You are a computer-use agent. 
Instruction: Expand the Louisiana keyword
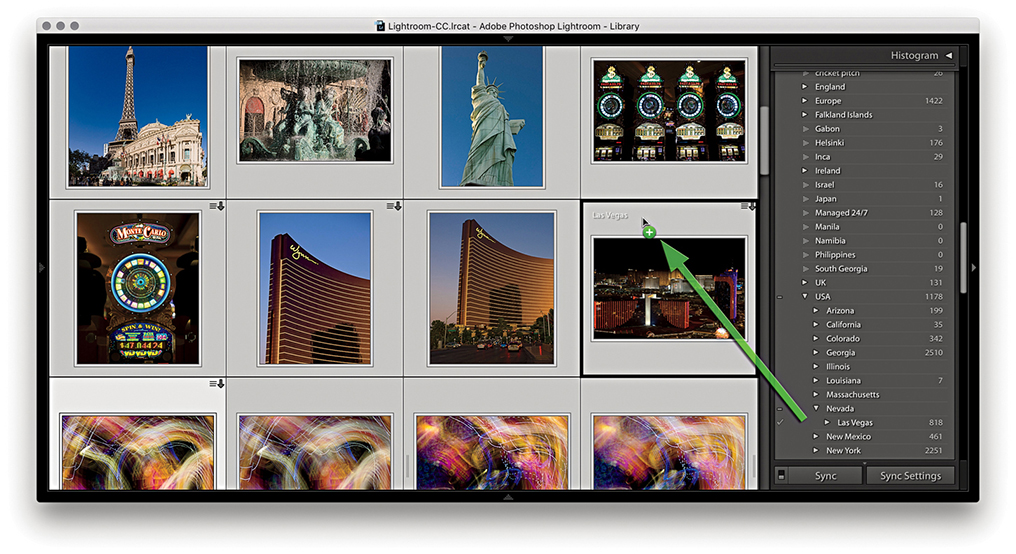tap(816, 380)
